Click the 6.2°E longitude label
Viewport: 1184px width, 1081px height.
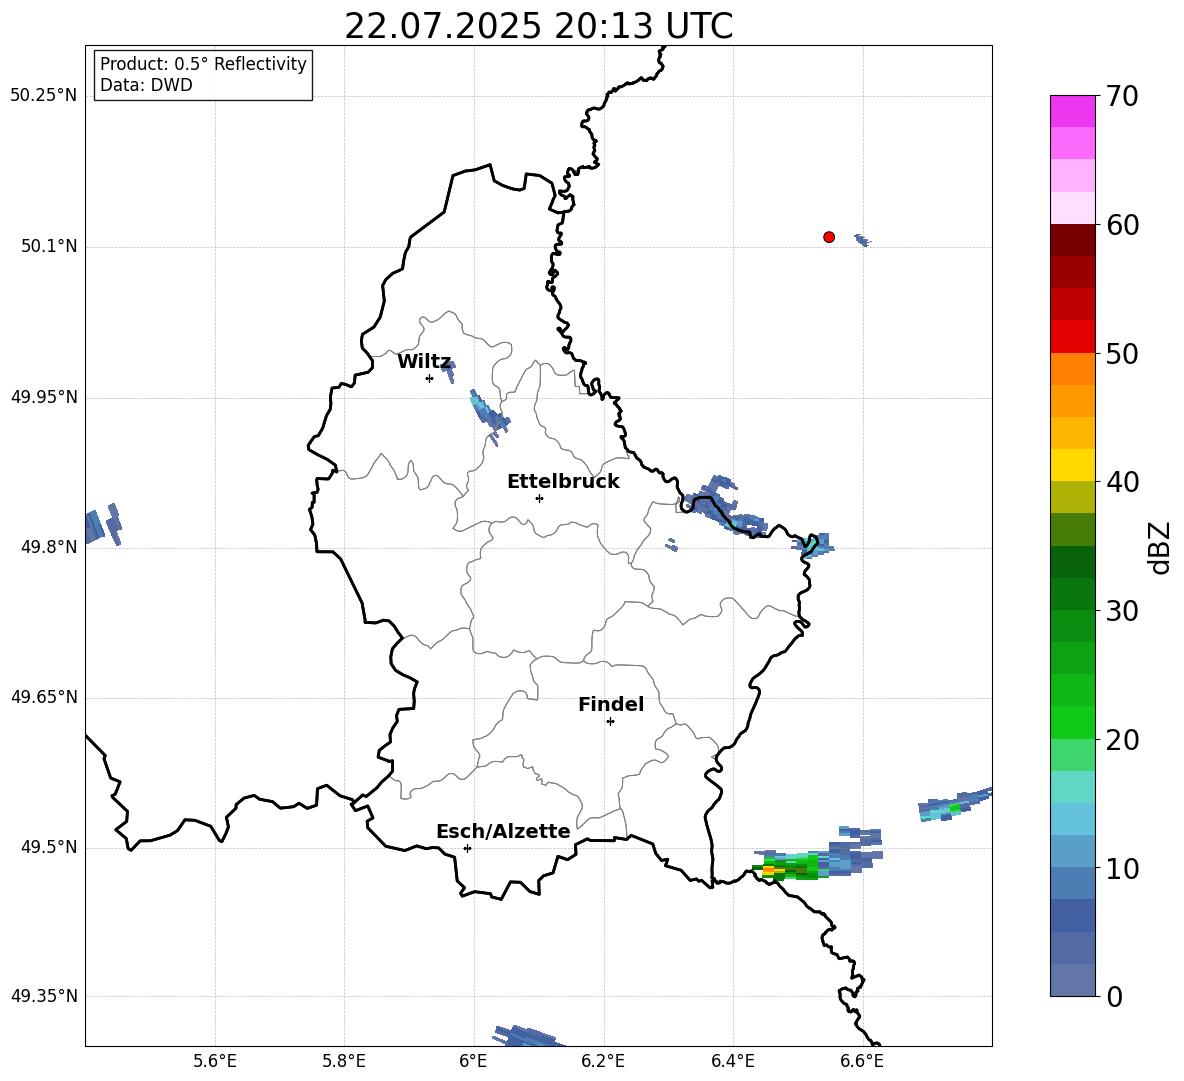603,1062
